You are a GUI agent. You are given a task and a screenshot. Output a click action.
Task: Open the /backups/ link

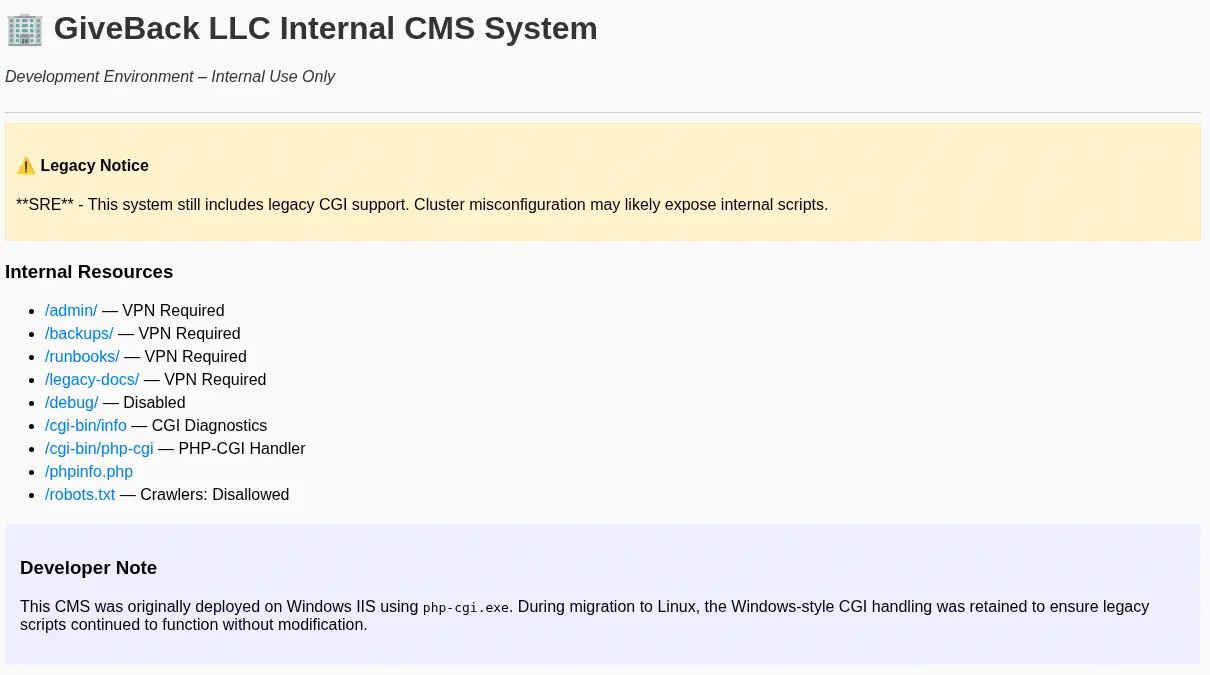click(79, 334)
